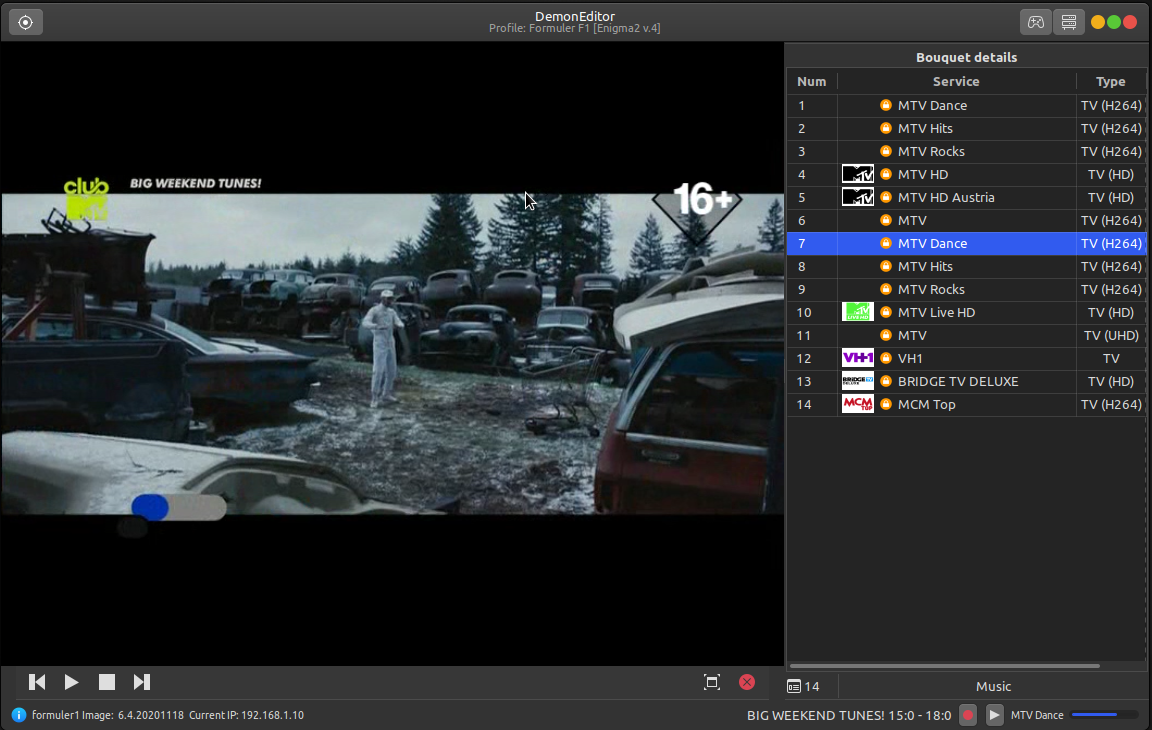Stop playback in the player
Screen dimensions: 1152x730
(107, 682)
